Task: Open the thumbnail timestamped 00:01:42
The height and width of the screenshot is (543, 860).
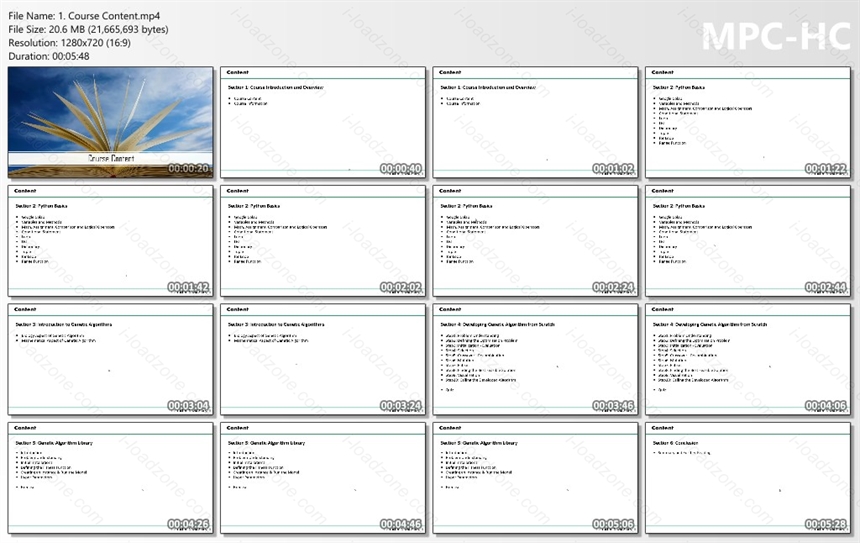Action: tap(110, 241)
